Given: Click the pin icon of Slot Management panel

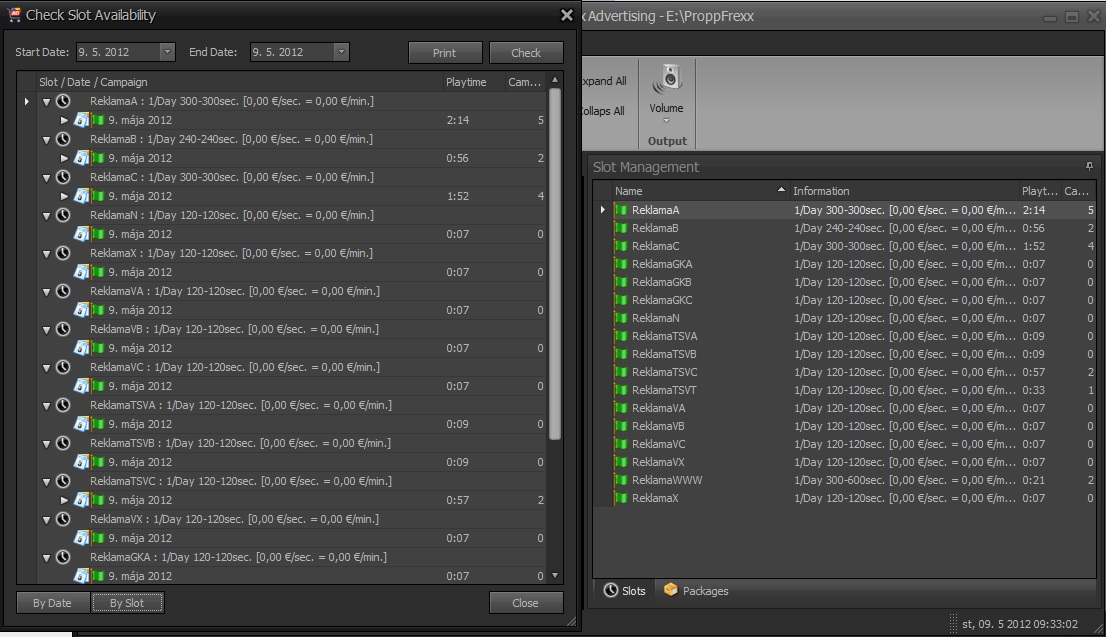Looking at the screenshot, I should coord(1089,166).
